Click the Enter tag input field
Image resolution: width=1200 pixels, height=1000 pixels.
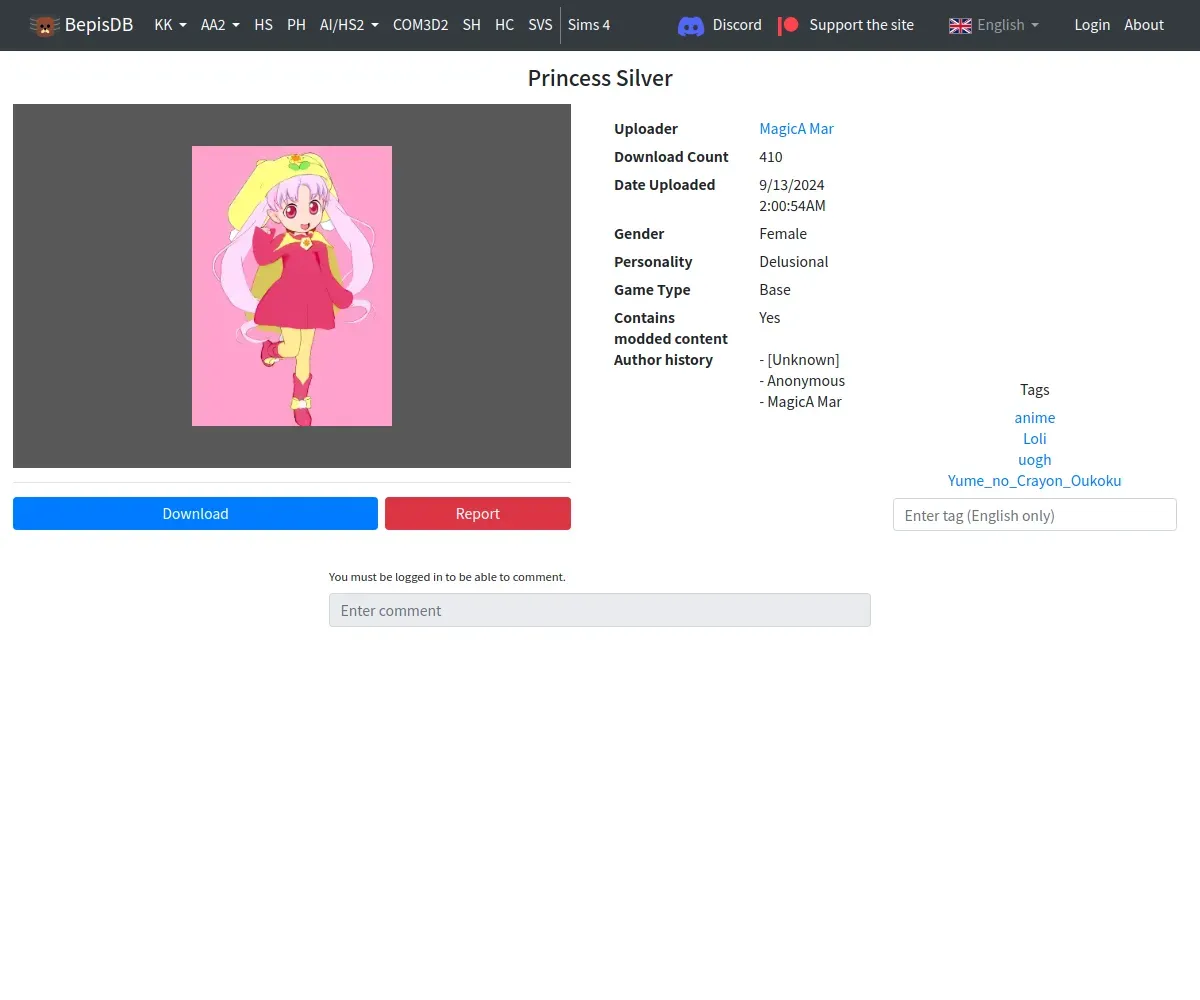point(1035,515)
